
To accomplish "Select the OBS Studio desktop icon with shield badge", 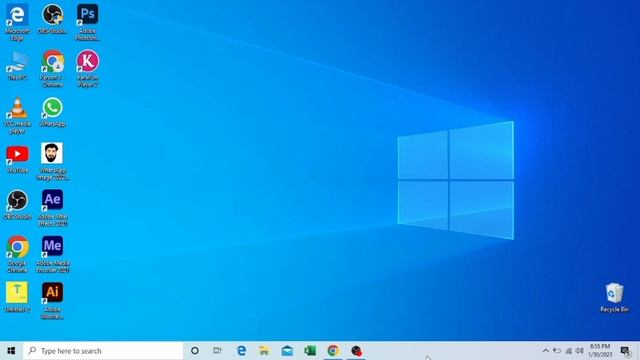I will [52, 19].
